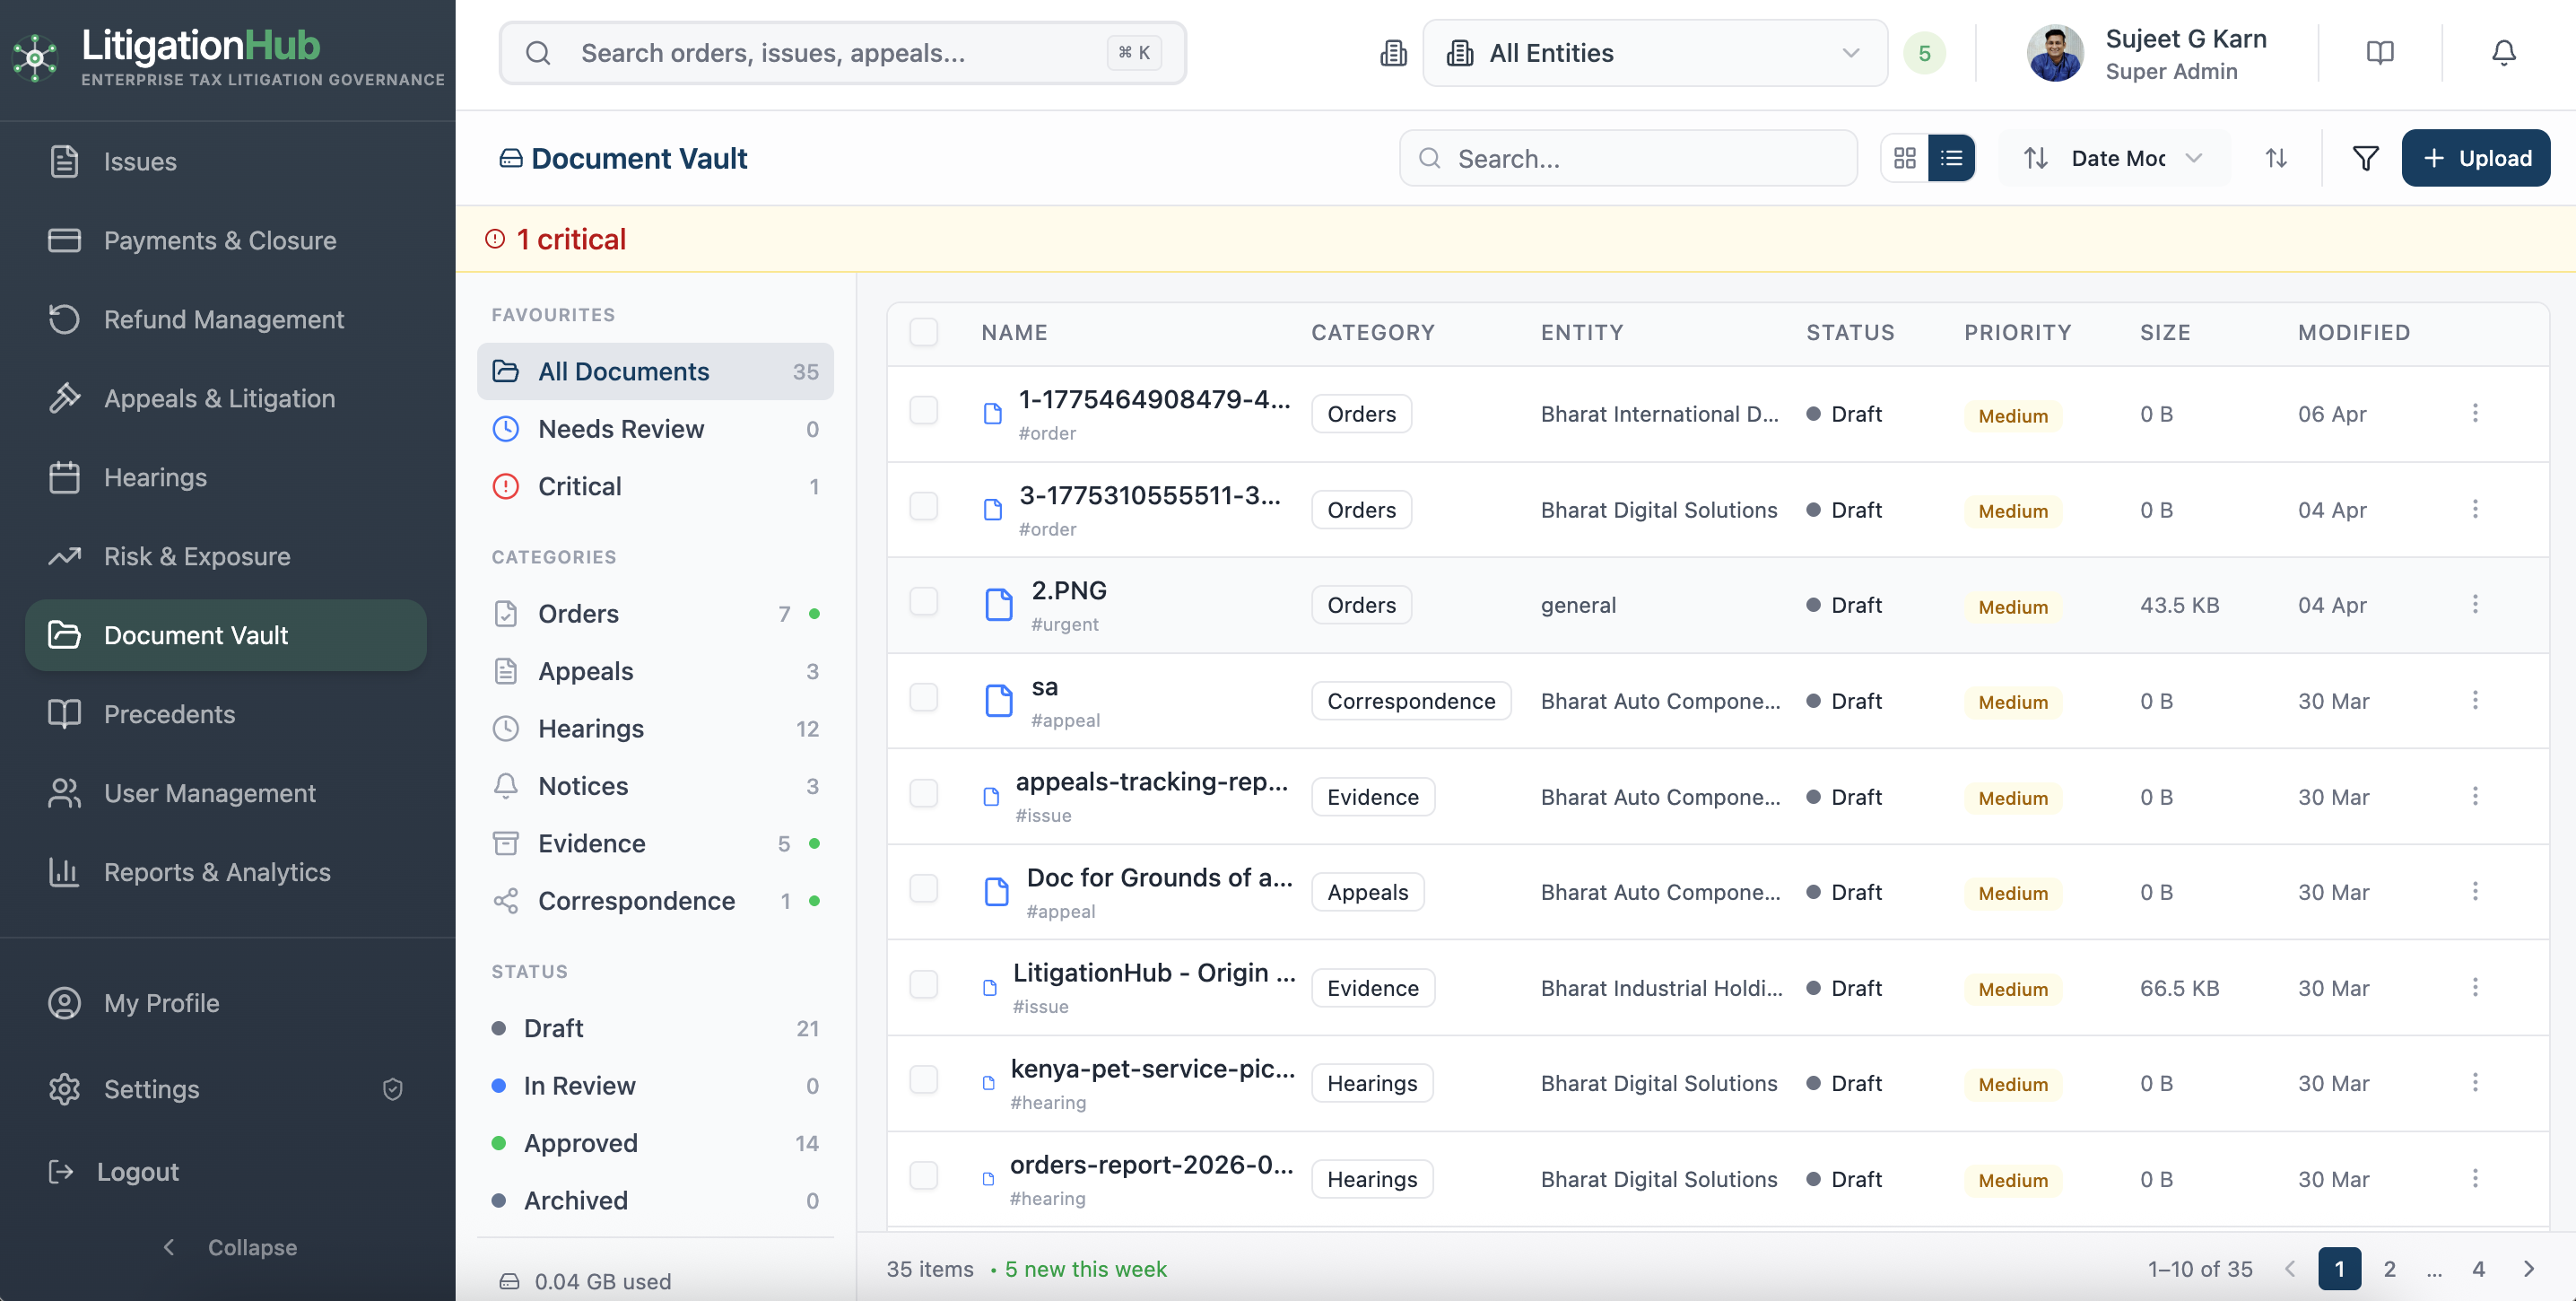Select the 1-1775464908479 document checkbox
2576x1301 pixels.
tap(924, 410)
